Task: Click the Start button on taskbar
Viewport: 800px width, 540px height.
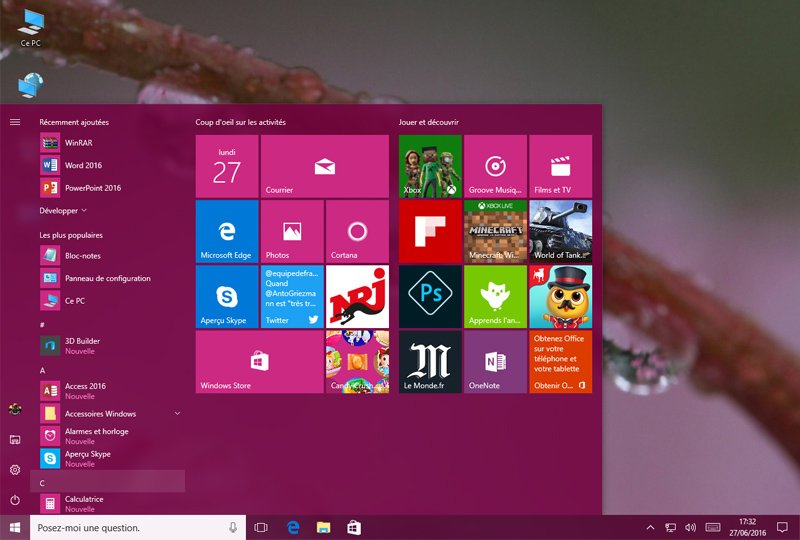Action: click(15, 527)
